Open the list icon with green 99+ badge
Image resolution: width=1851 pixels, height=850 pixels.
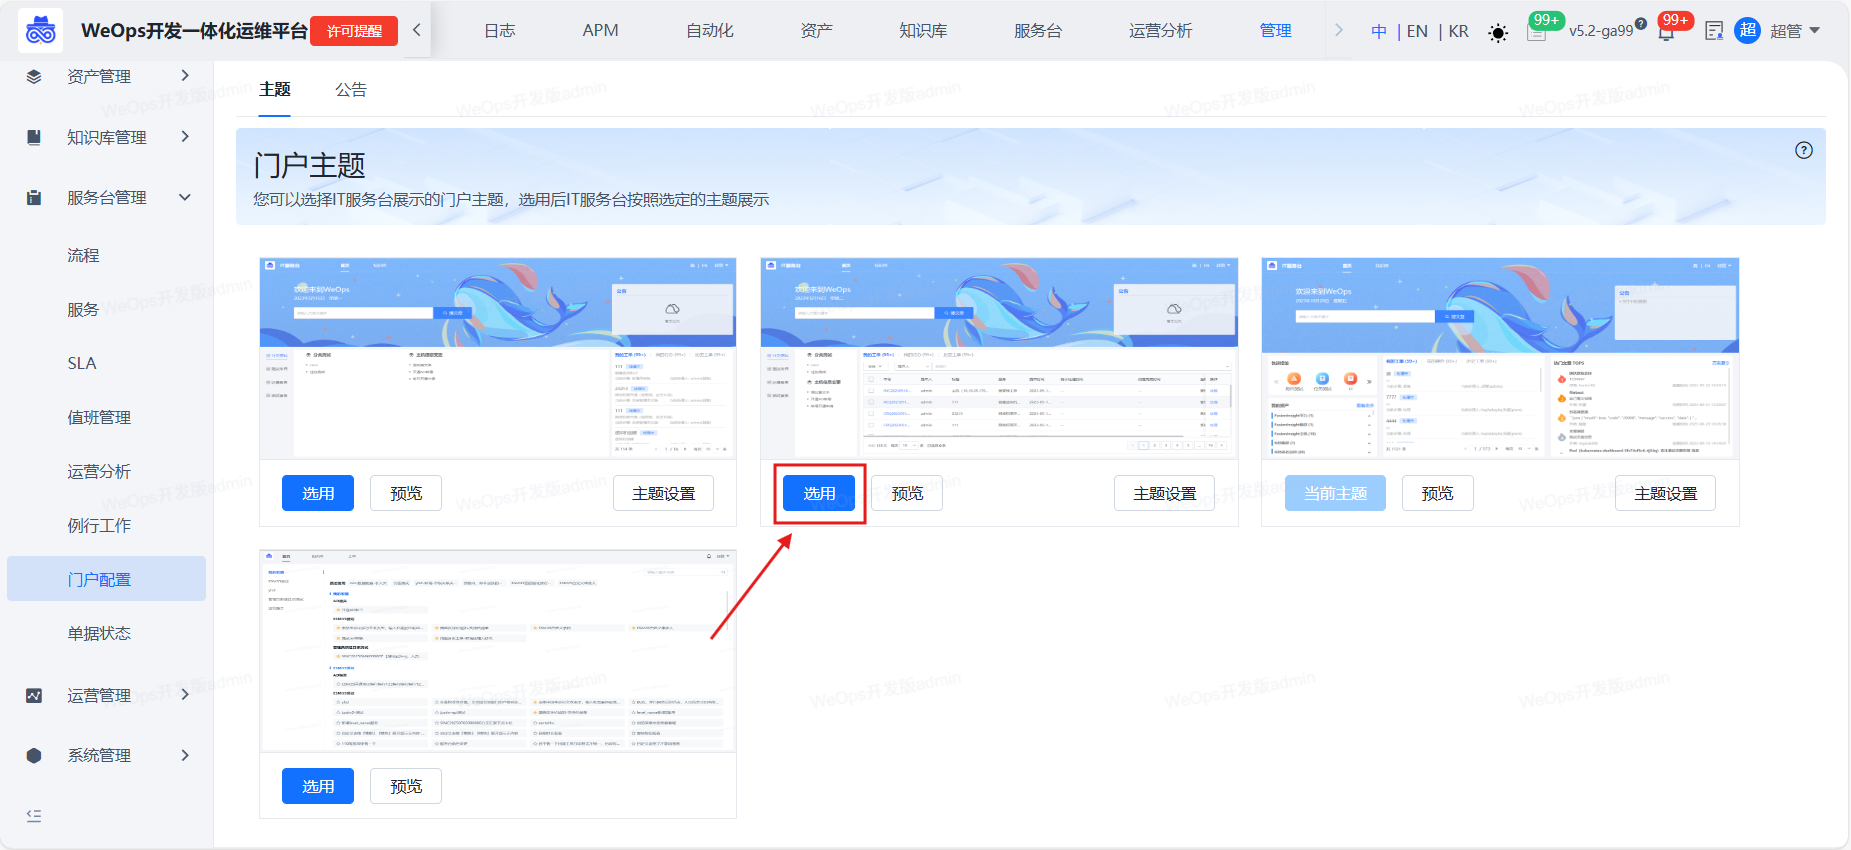(x=1537, y=32)
